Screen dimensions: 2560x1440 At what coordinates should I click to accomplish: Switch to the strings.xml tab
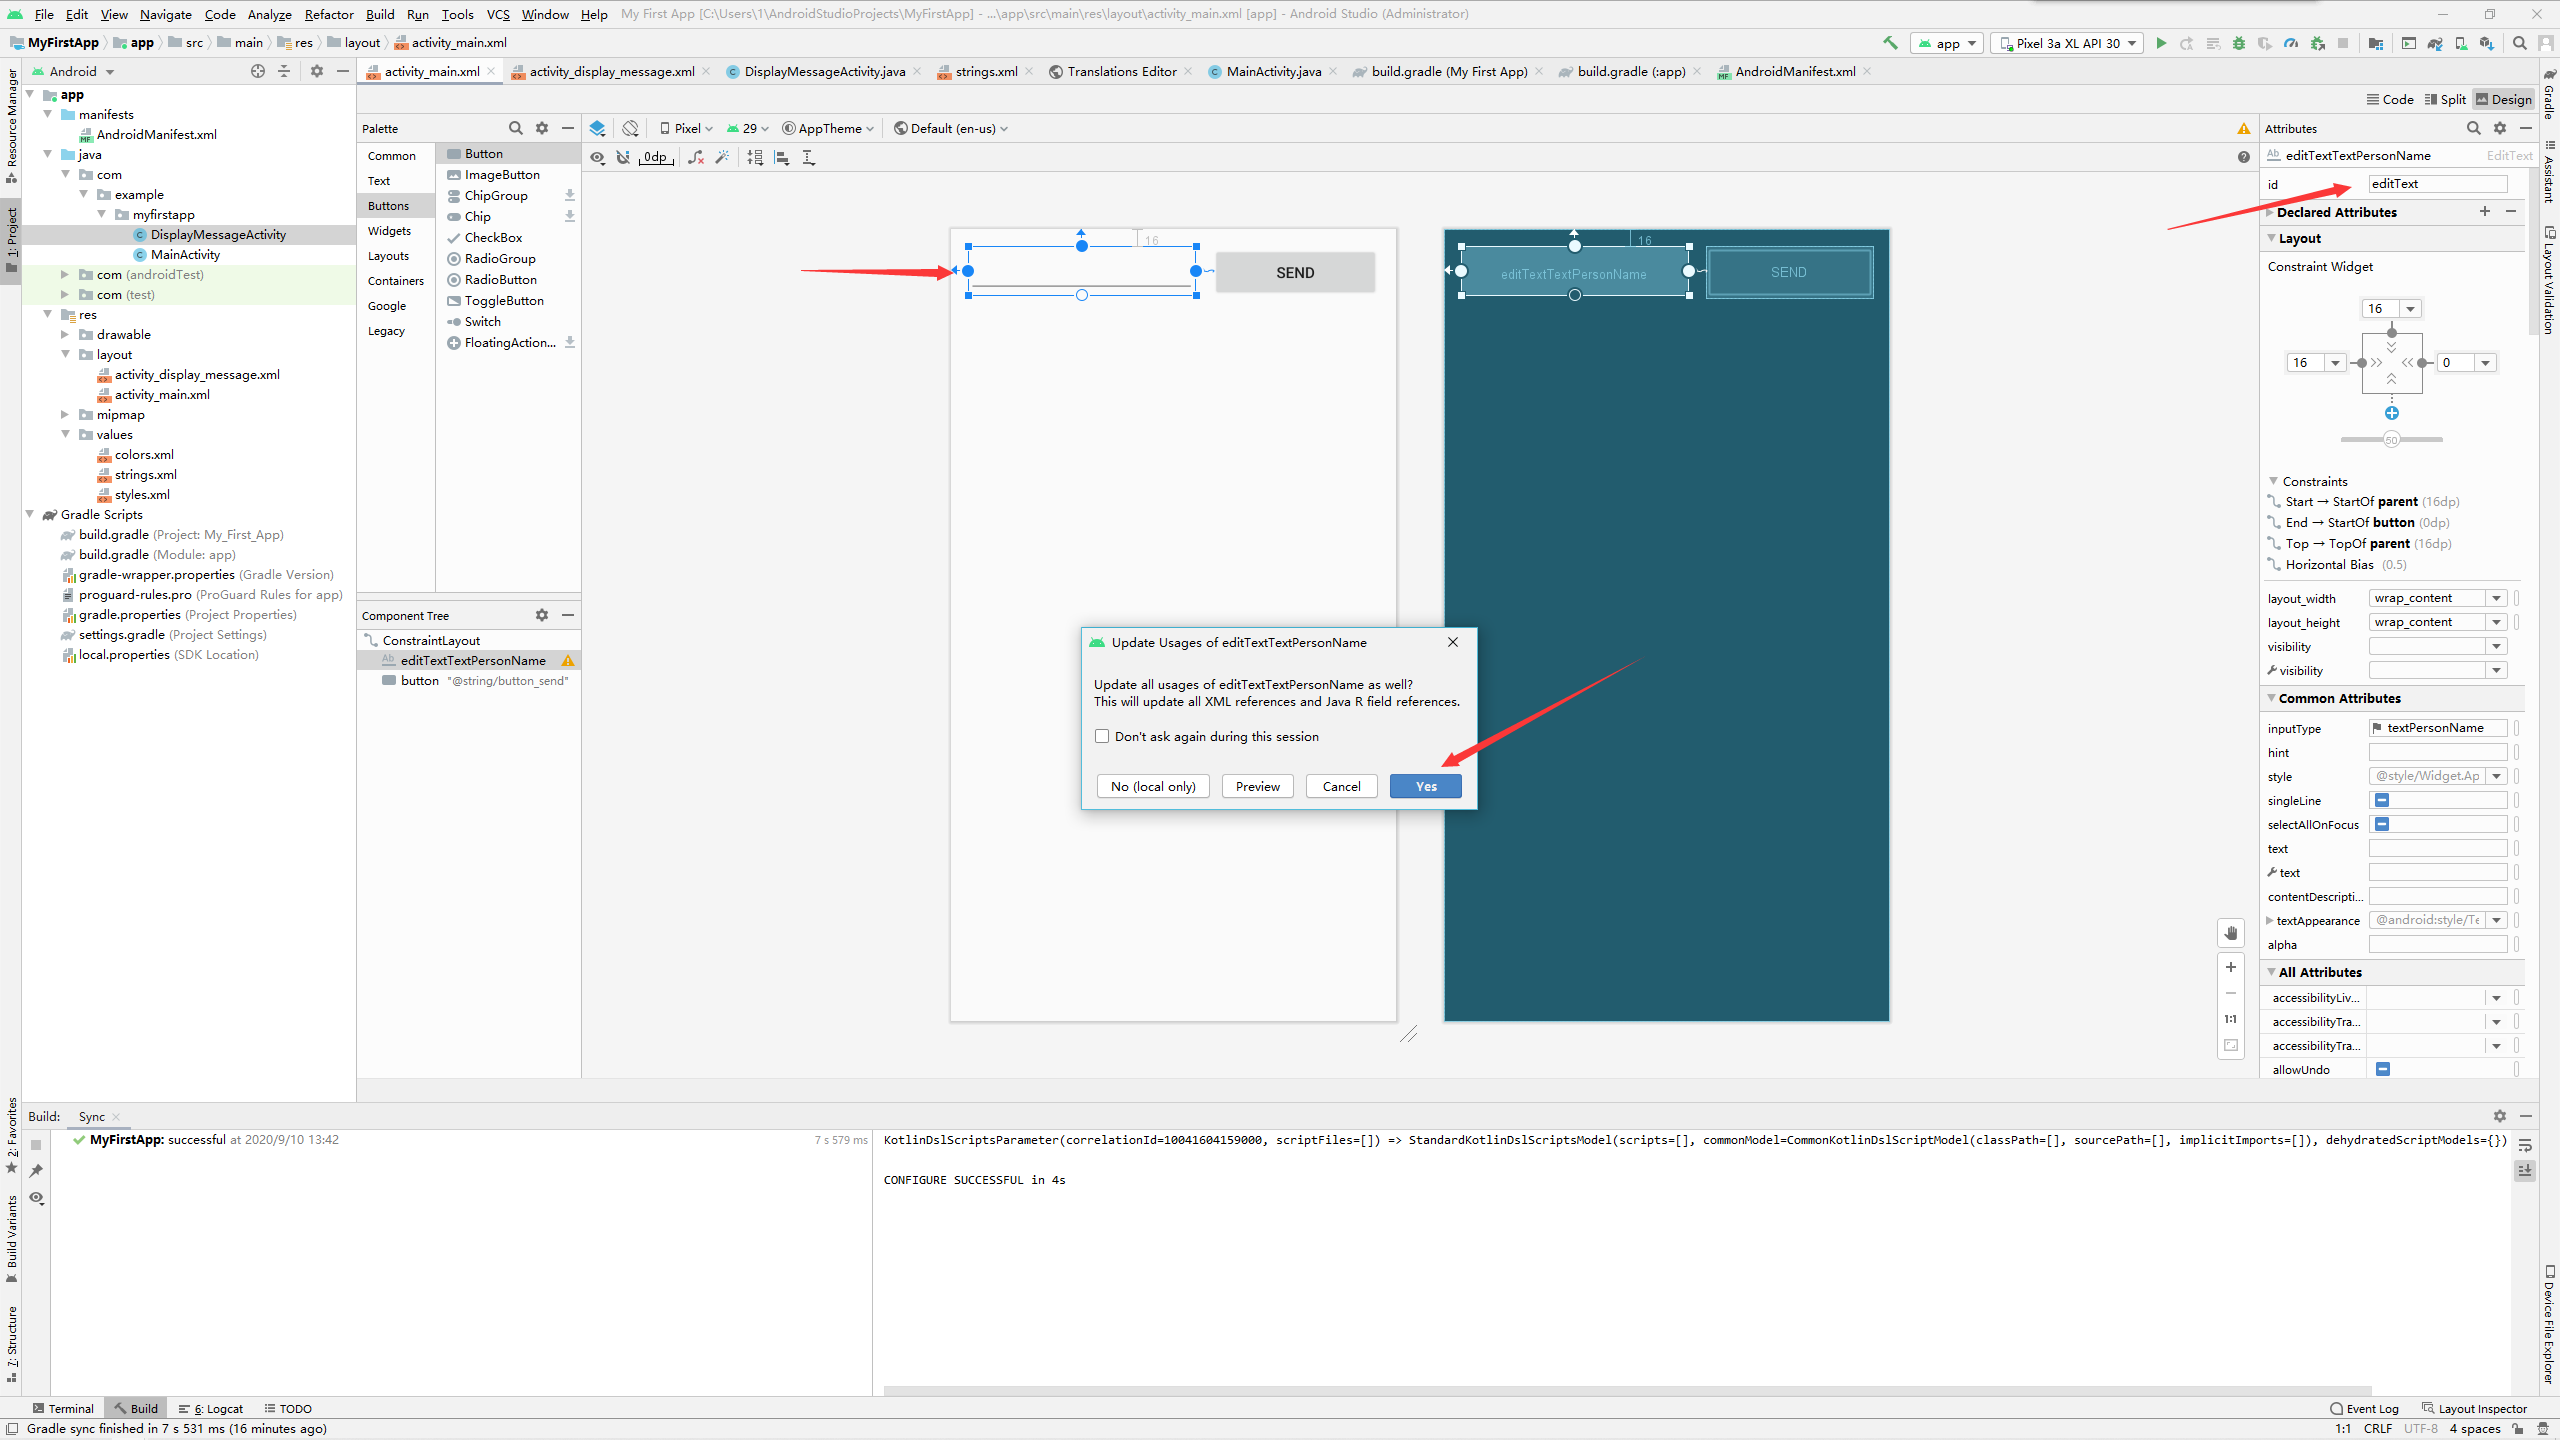985,71
